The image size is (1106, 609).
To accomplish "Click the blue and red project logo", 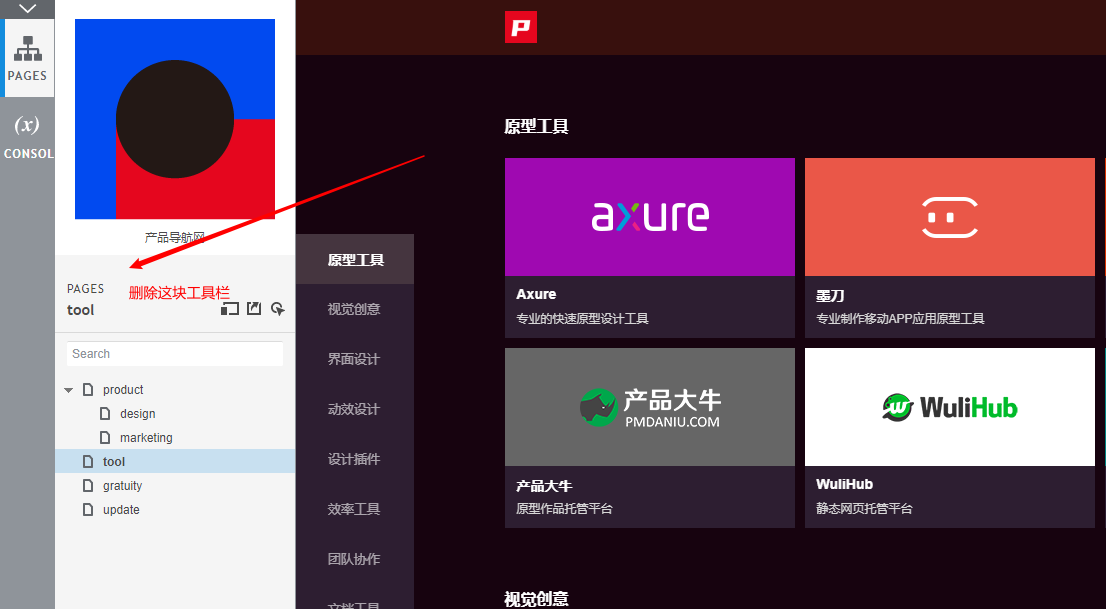I will (x=175, y=119).
